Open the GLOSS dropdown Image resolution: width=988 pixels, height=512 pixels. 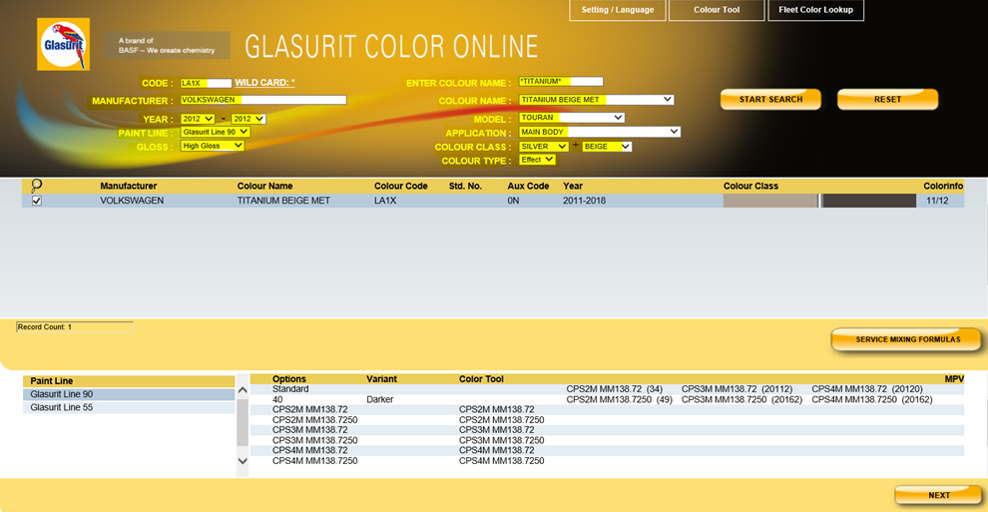point(212,146)
